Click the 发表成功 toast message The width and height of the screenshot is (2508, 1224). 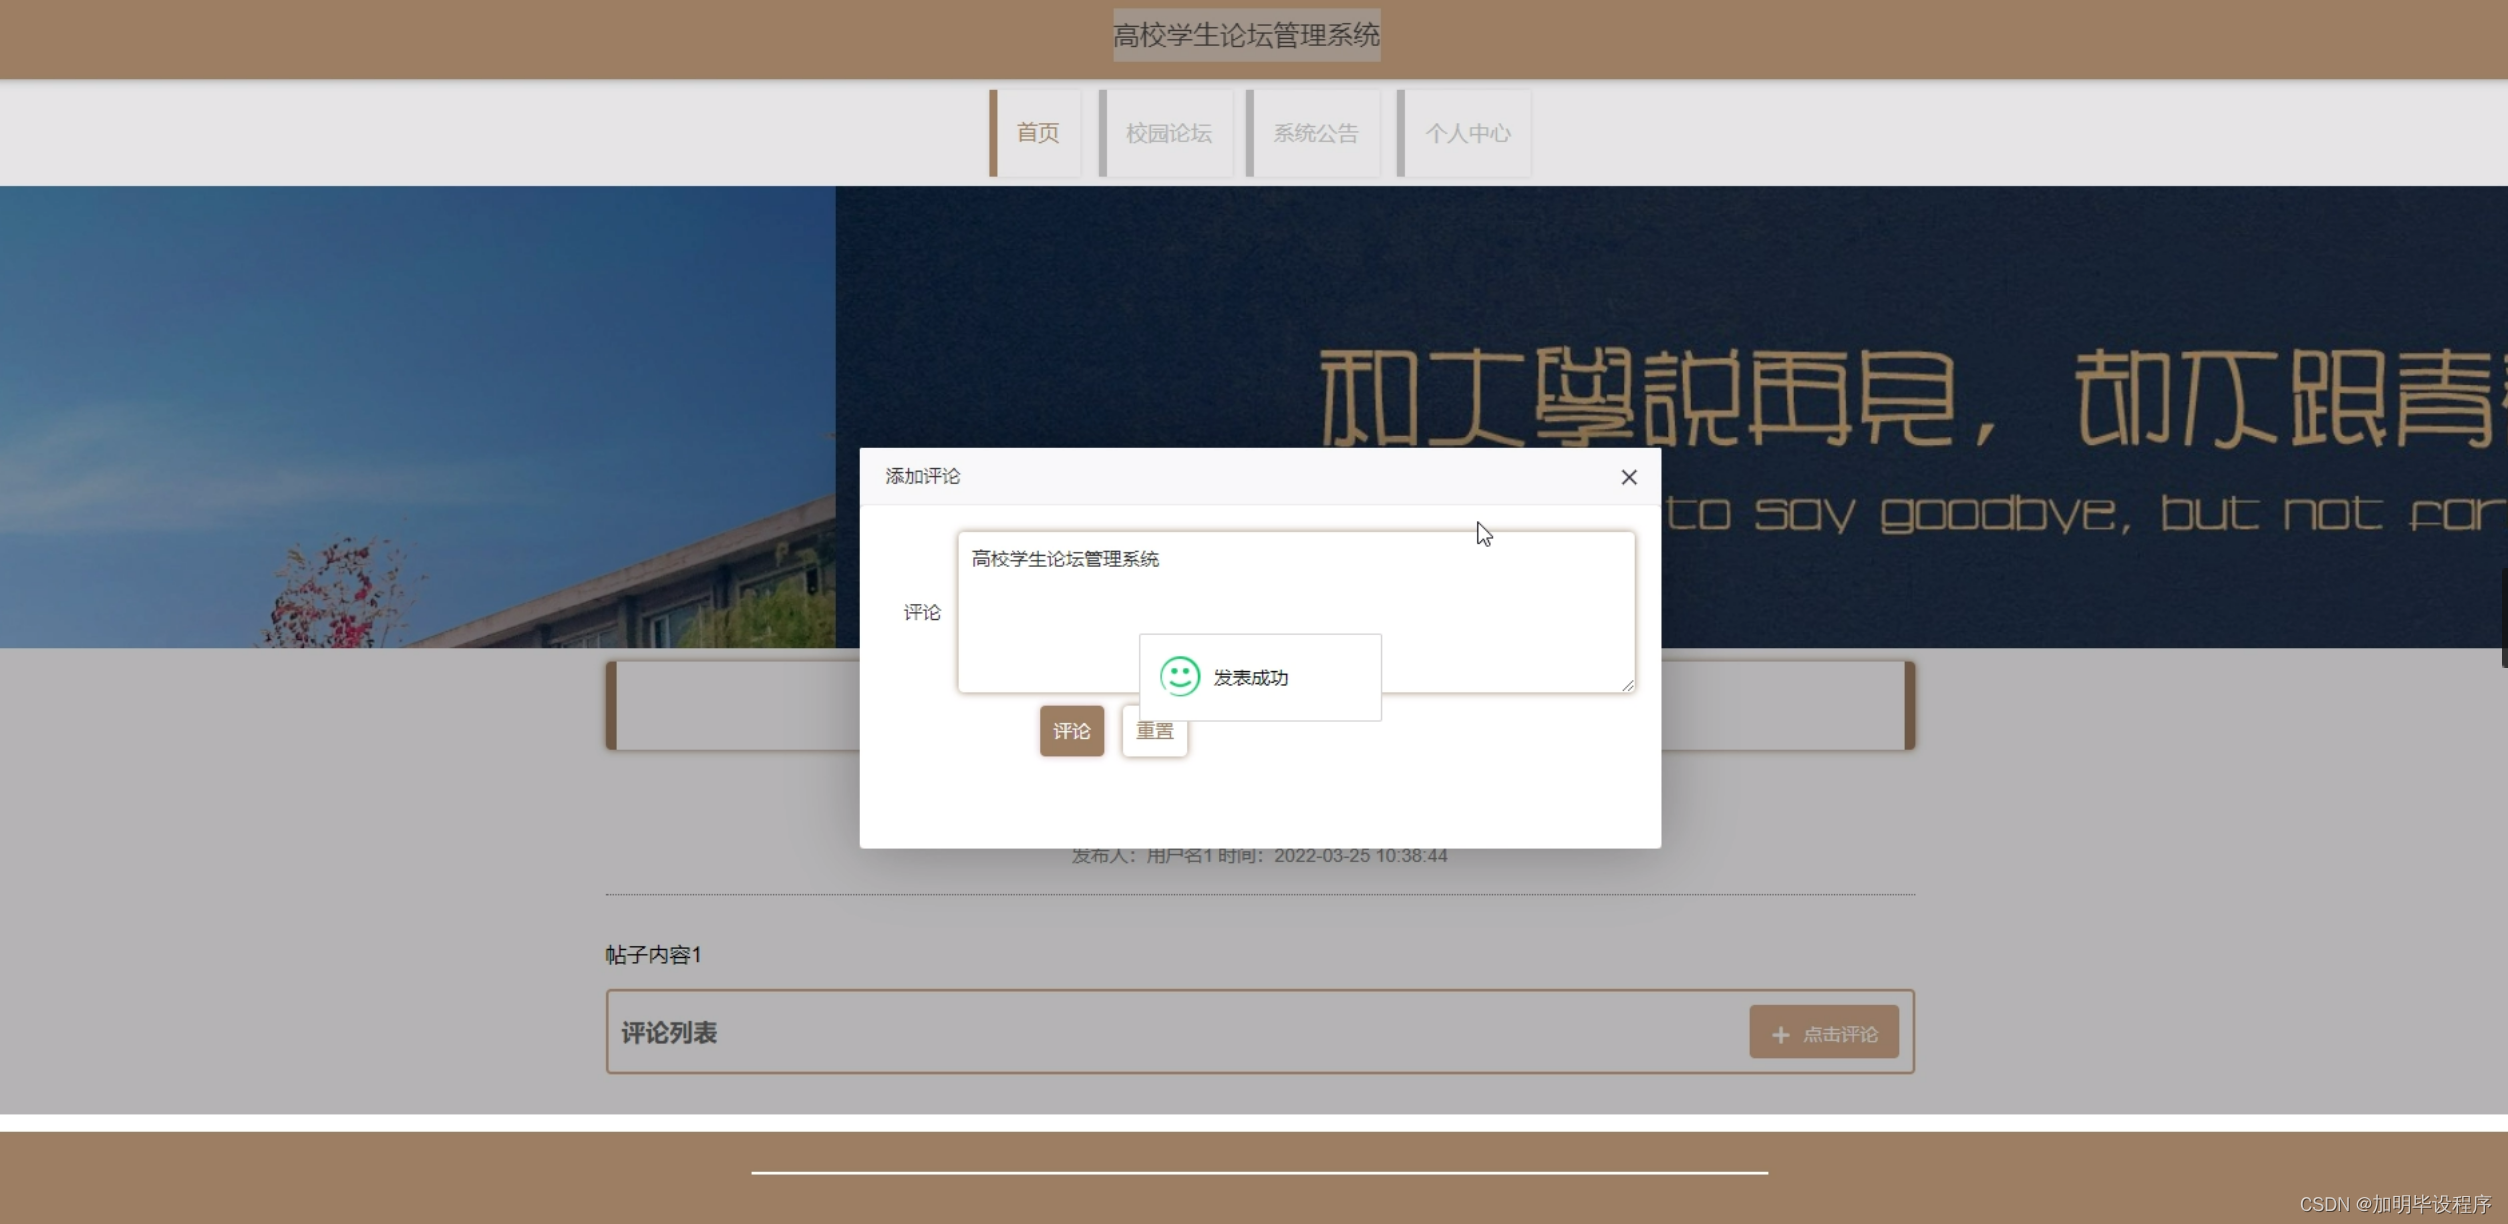1250,678
